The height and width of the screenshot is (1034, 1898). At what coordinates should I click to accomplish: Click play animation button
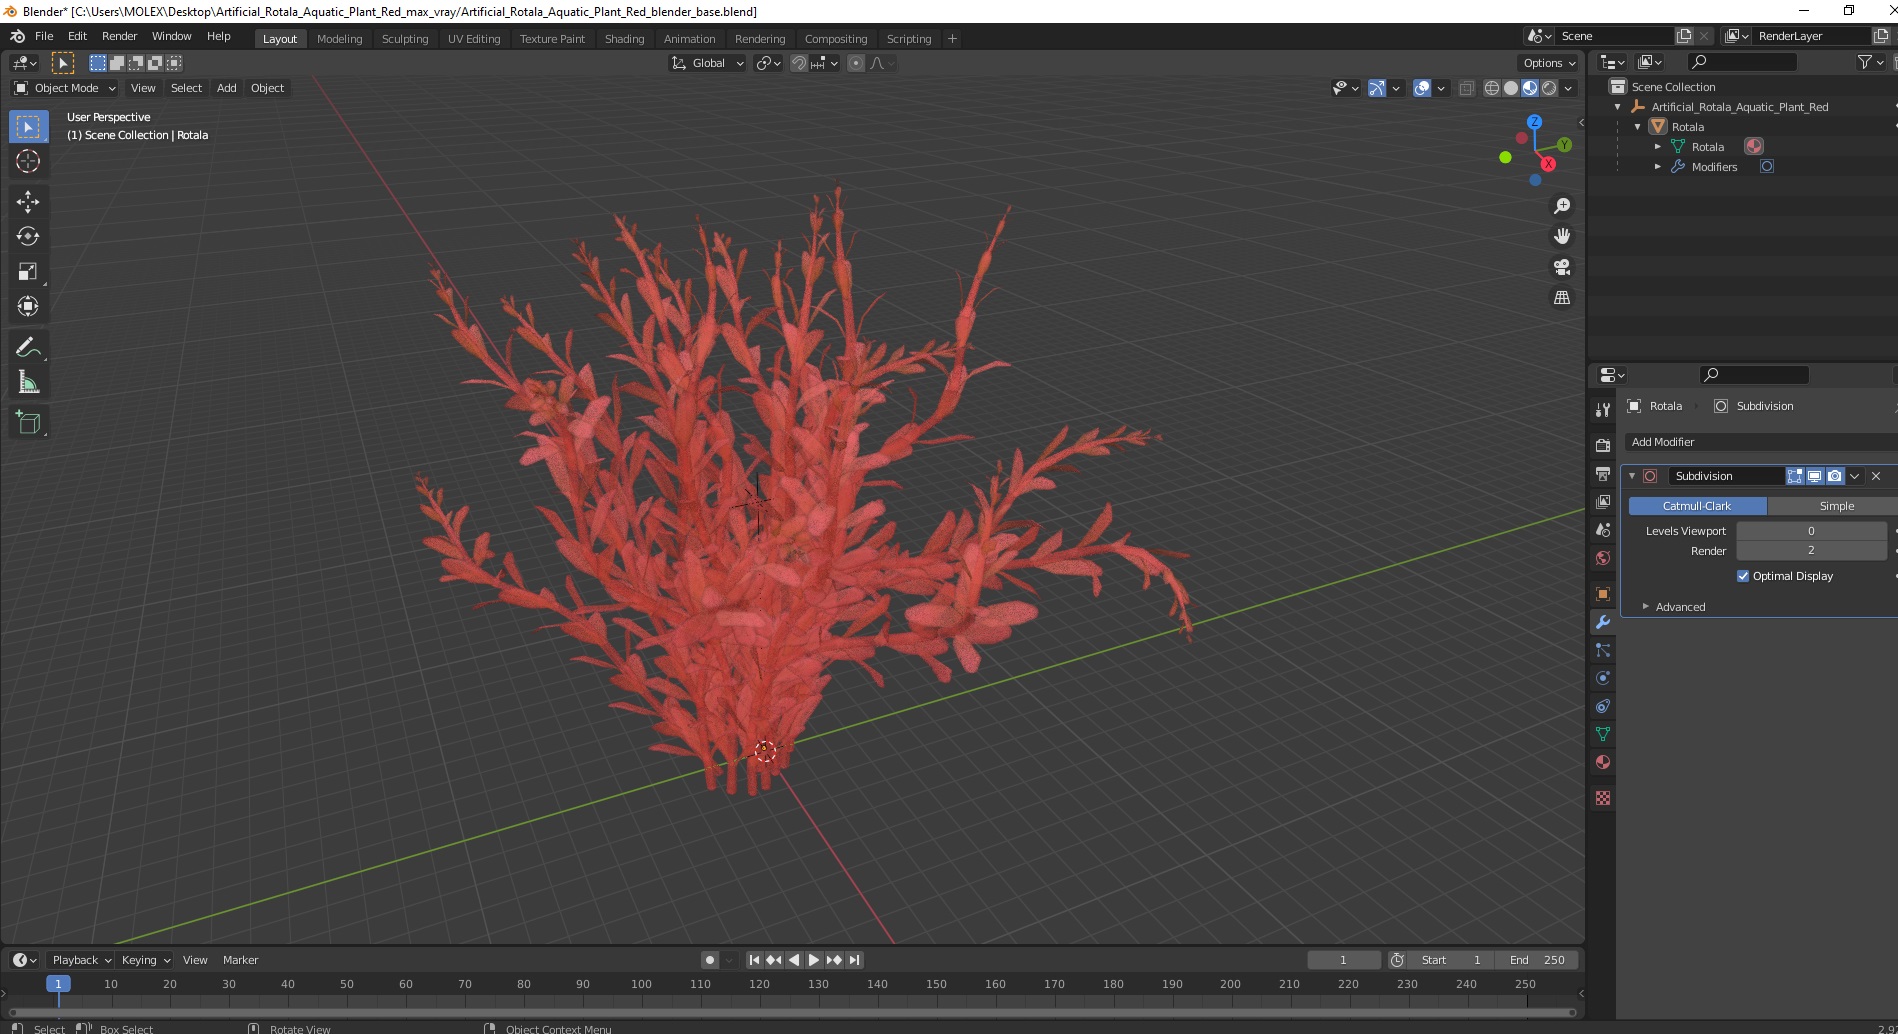coord(814,960)
